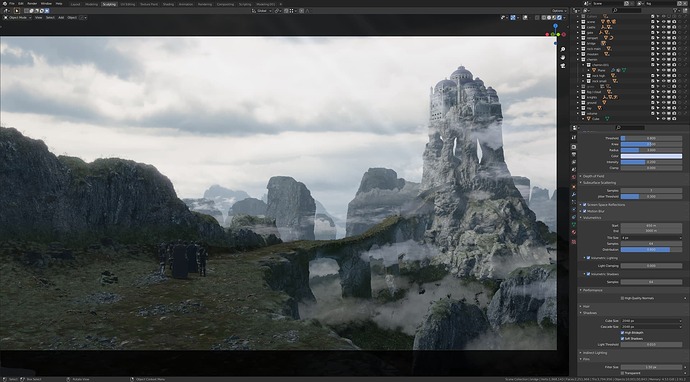
Task: Enable the High Quality Normals checkbox
Action: (x=622, y=298)
